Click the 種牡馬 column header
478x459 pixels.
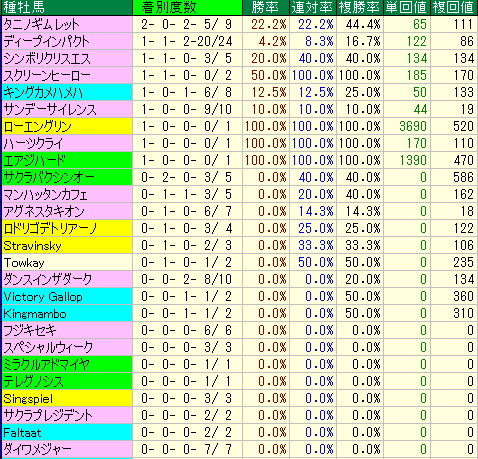point(66,7)
